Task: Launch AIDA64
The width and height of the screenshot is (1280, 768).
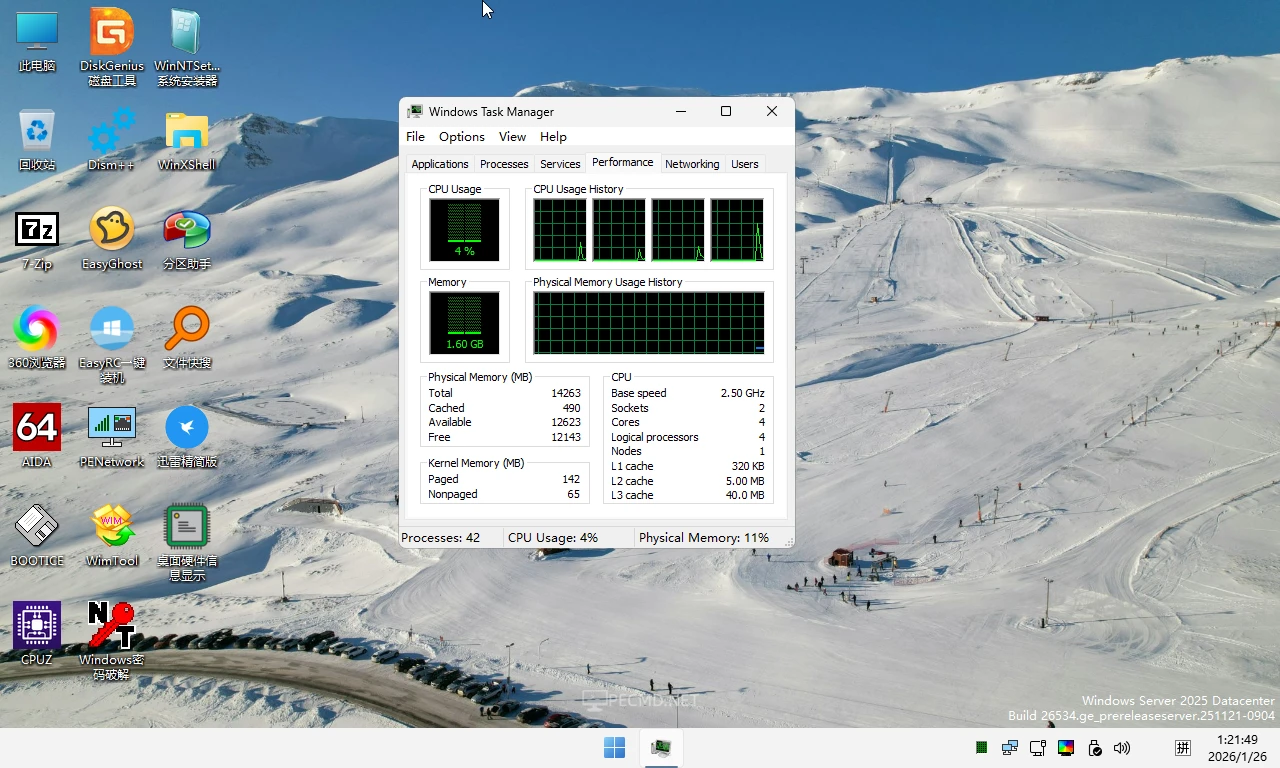Action: [37, 425]
